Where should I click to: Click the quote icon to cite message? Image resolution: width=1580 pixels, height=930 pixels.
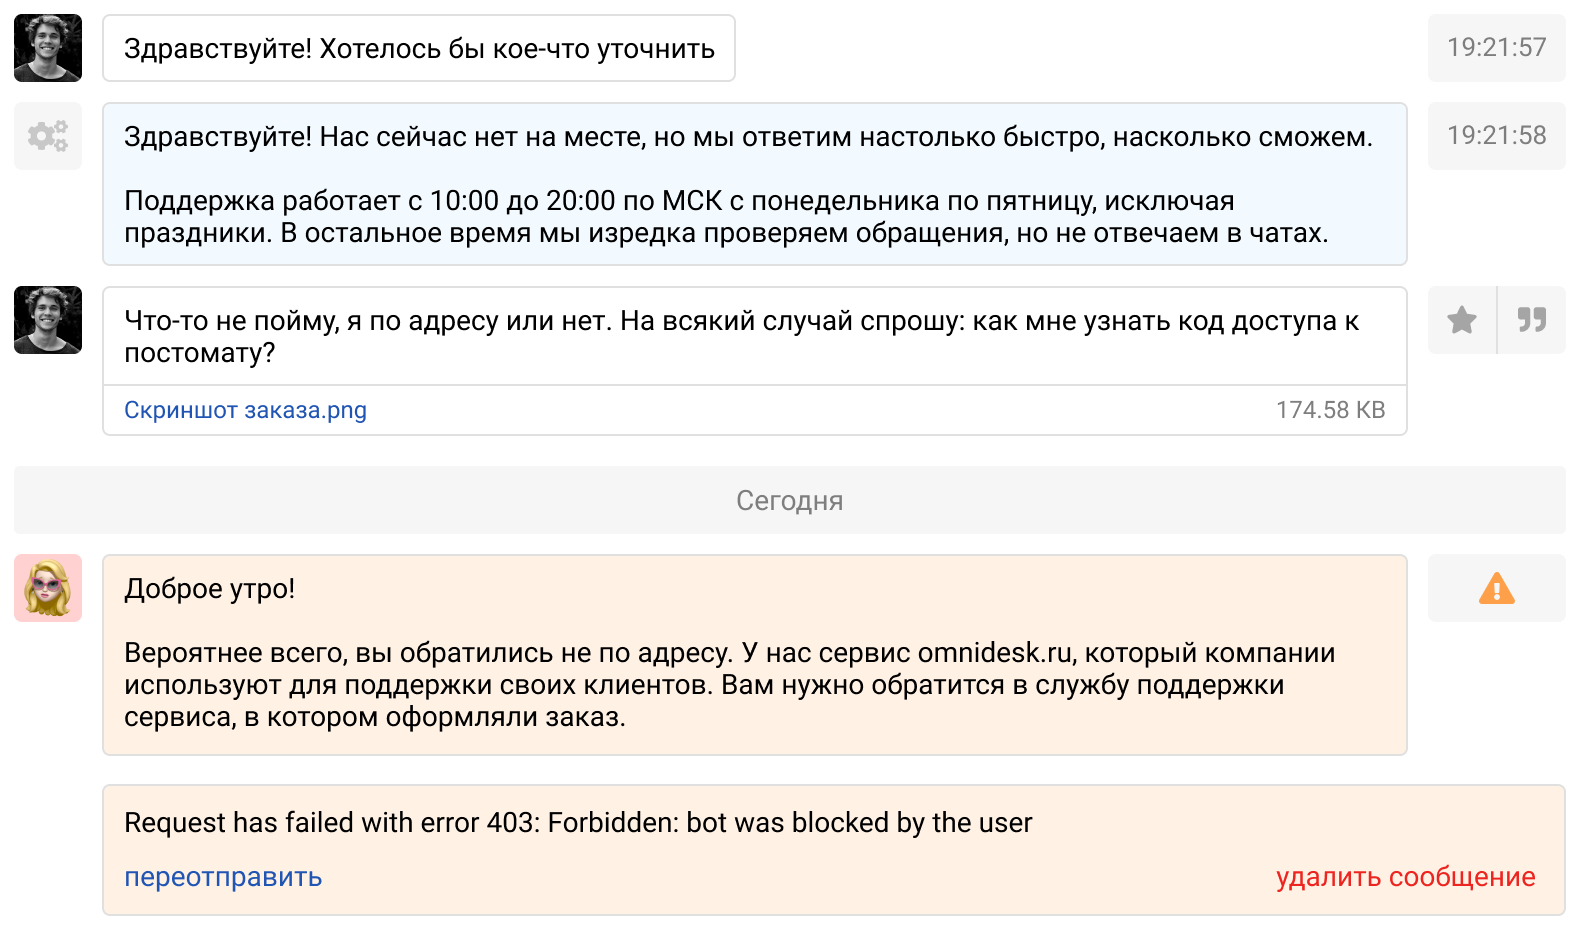[x=1532, y=320]
